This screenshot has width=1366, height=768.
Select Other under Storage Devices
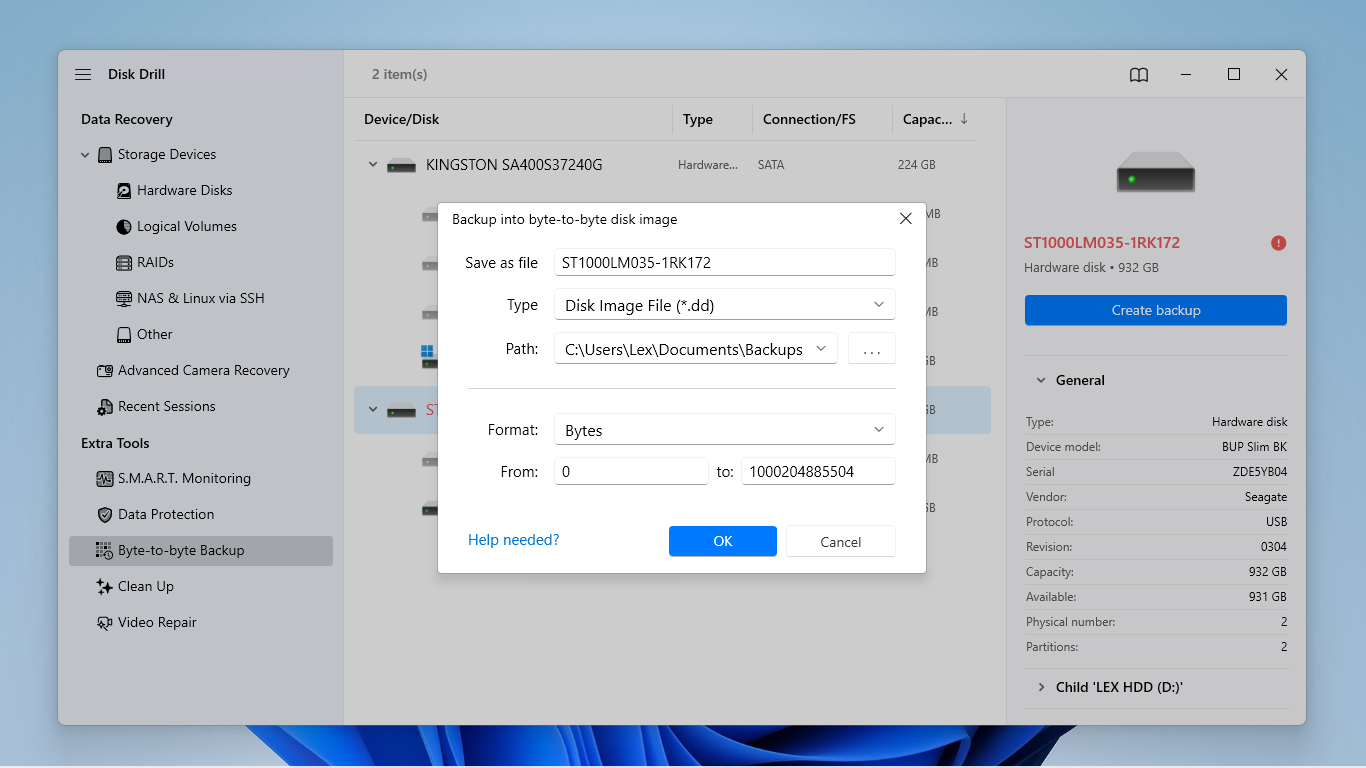tap(155, 335)
